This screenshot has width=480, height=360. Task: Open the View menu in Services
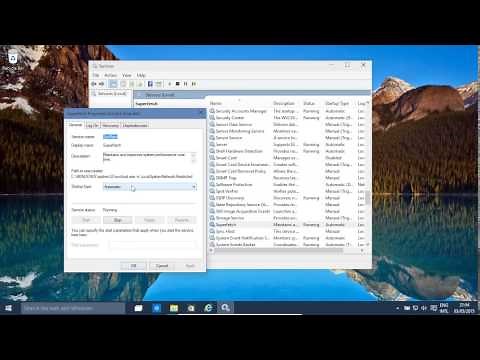(127, 75)
